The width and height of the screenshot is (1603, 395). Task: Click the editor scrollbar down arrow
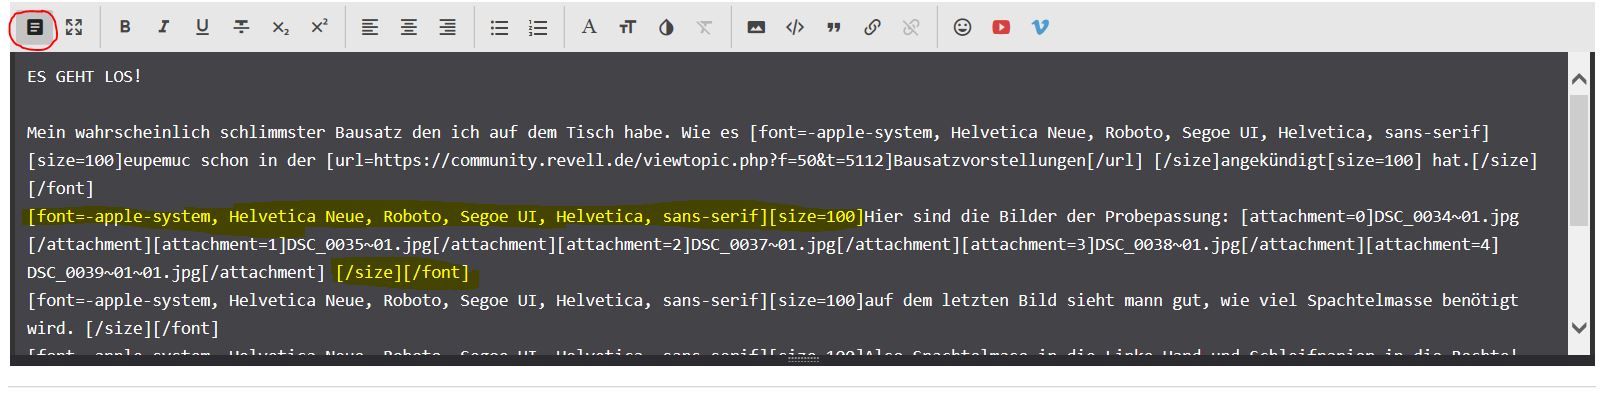coord(1579,327)
